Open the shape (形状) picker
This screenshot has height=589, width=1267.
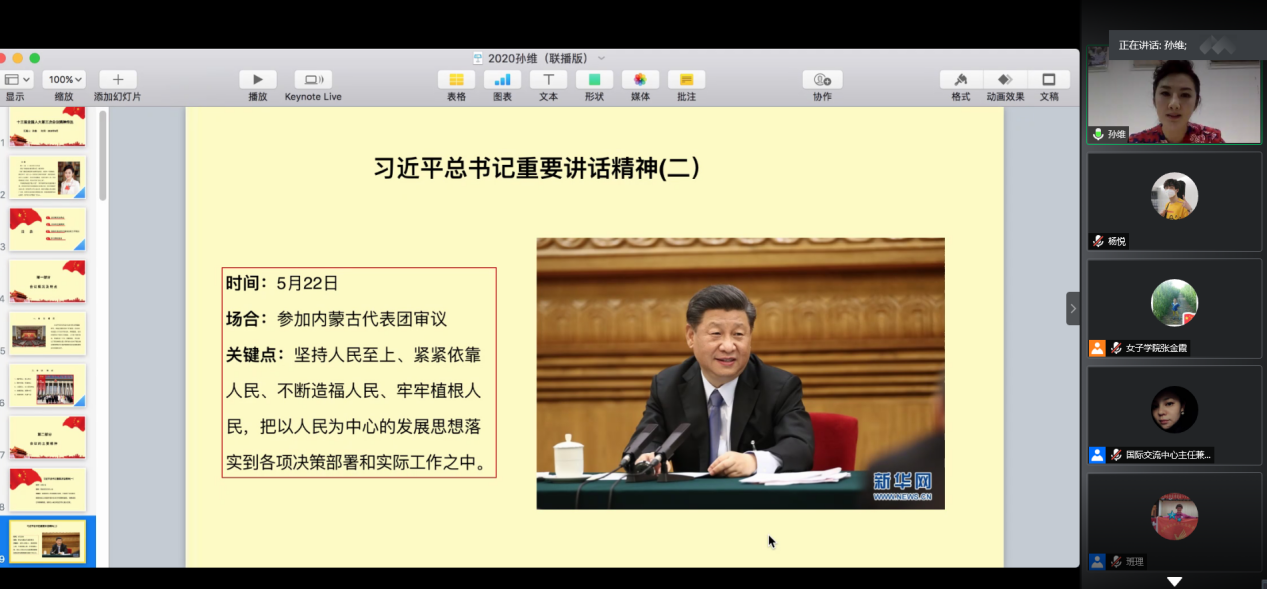594,80
